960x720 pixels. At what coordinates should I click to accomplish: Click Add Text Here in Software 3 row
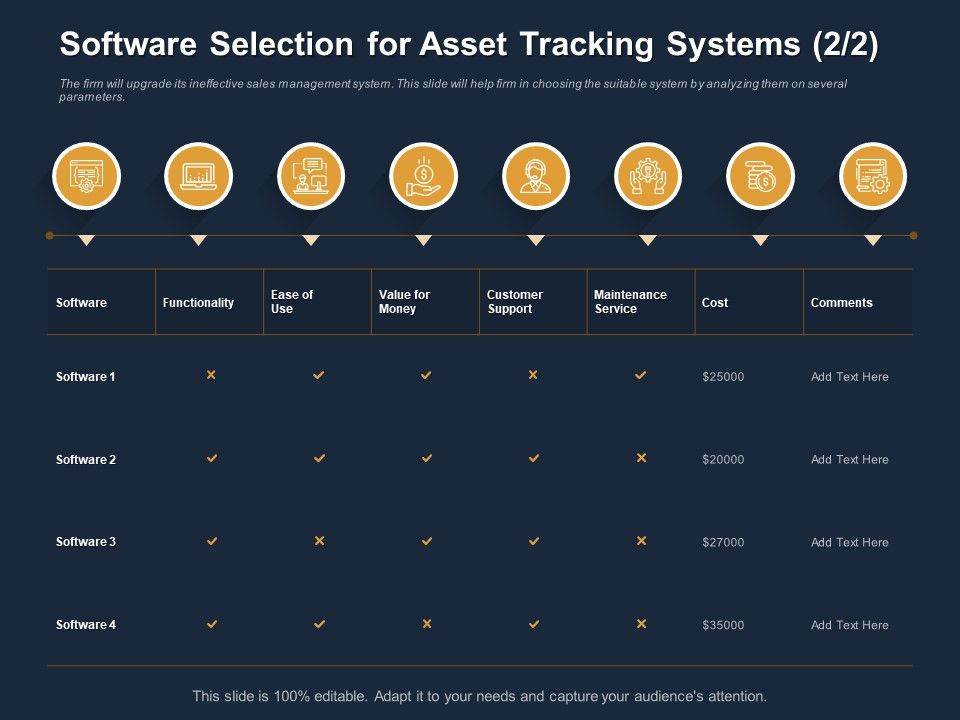click(x=850, y=542)
